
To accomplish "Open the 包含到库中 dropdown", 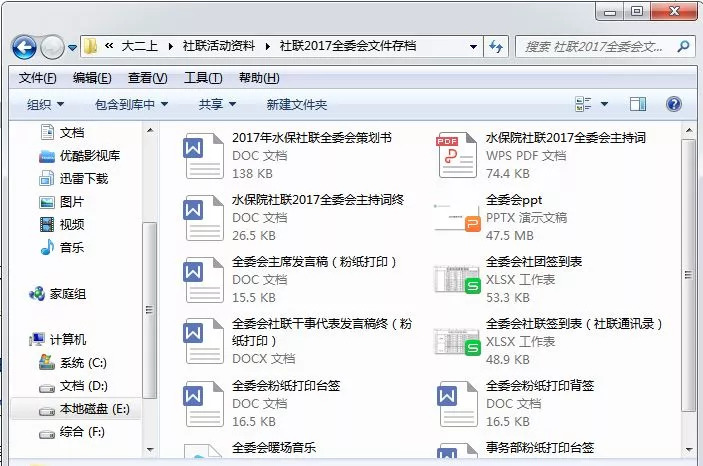I will 131,105.
